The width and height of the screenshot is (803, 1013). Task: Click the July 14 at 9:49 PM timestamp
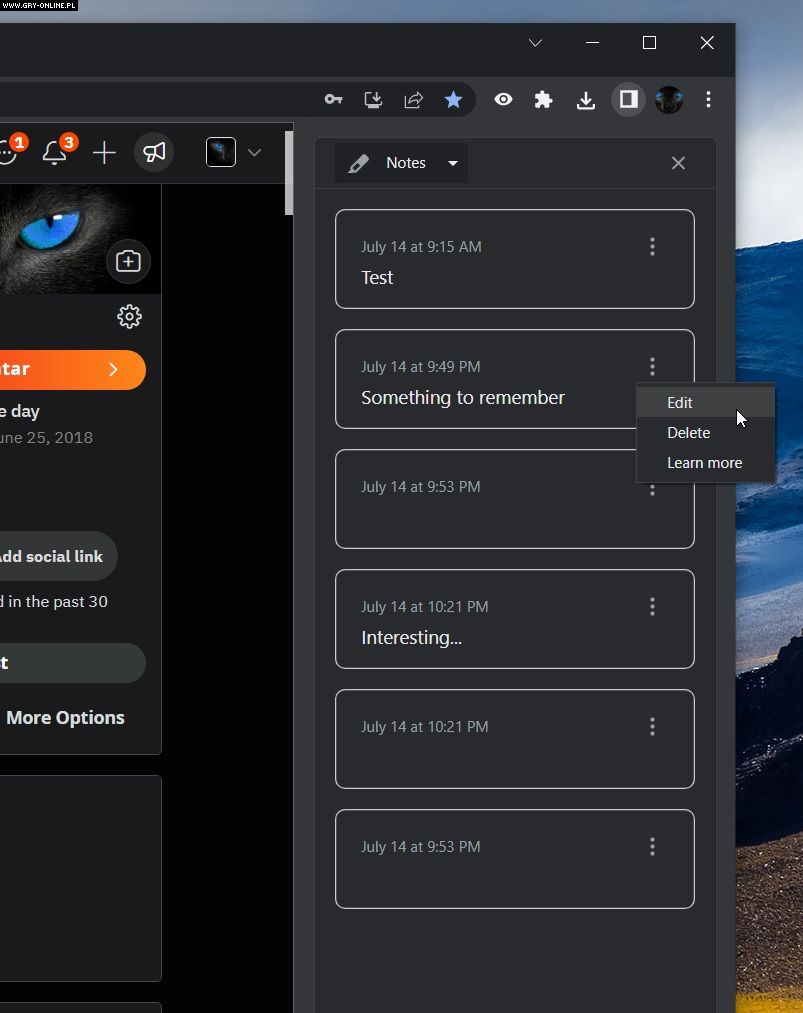tap(421, 367)
